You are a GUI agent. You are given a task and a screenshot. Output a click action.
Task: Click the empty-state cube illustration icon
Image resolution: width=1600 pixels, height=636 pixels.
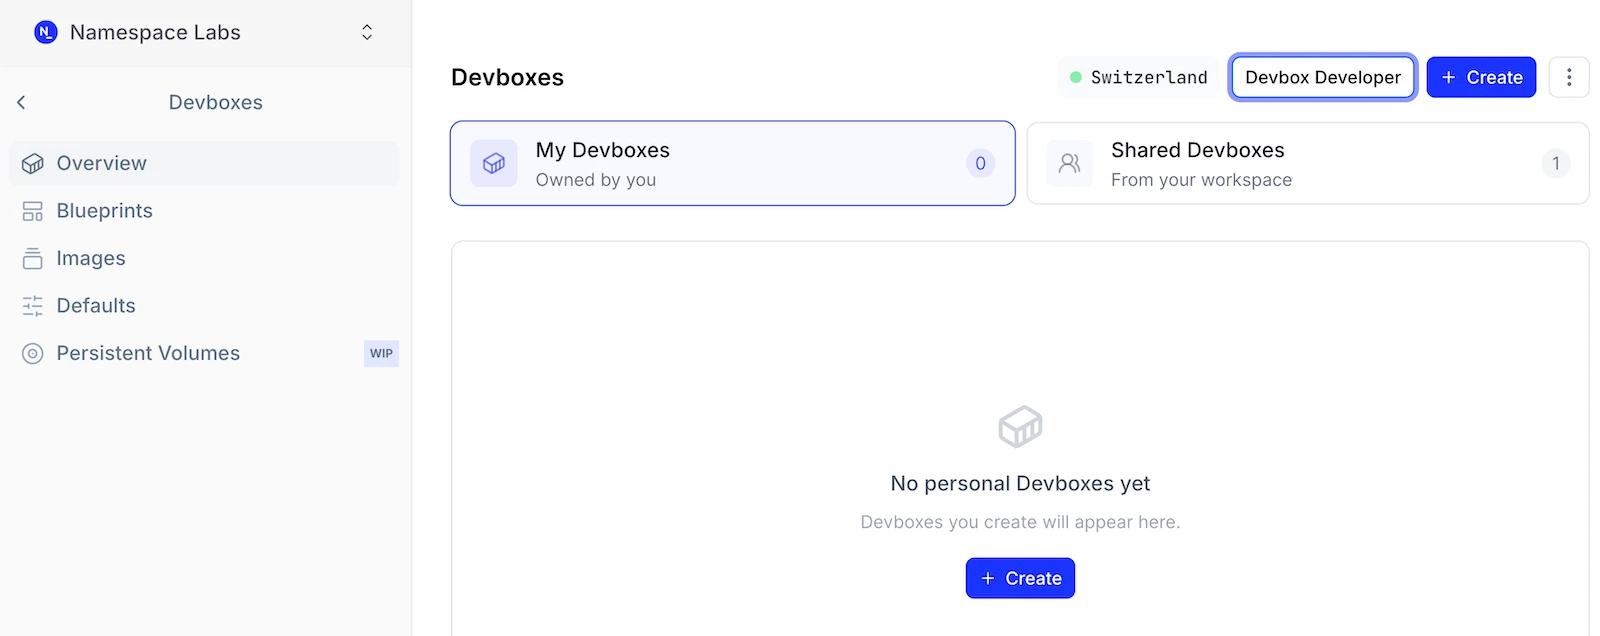pyautogui.click(x=1020, y=427)
